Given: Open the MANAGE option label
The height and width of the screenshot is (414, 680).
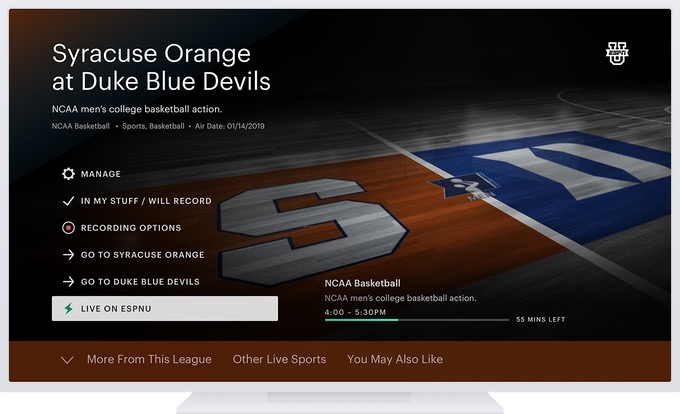Looking at the screenshot, I should pos(101,174).
